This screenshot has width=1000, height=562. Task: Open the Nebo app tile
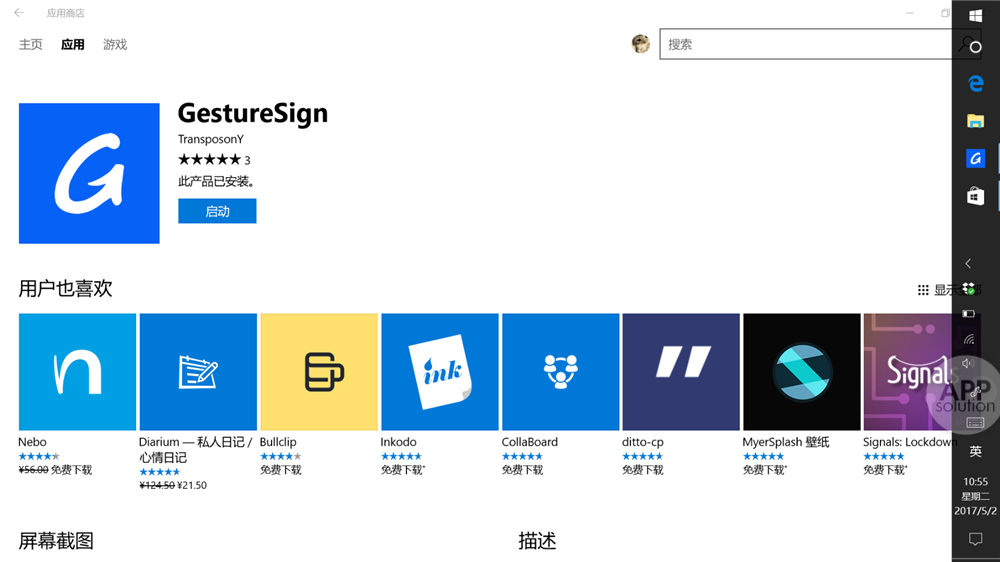point(77,372)
